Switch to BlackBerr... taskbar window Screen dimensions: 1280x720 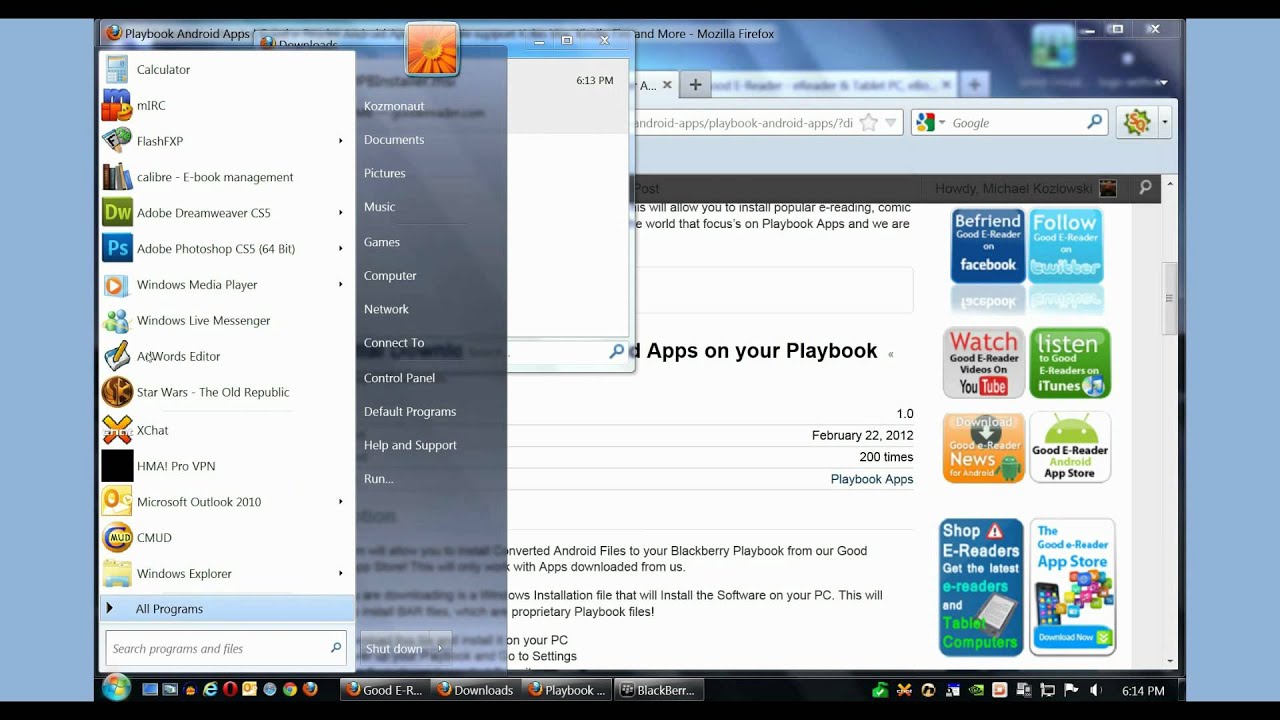tap(659, 690)
